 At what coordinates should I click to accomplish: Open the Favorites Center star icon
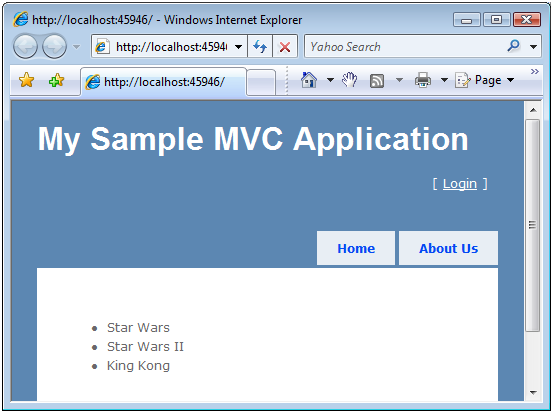[x=26, y=80]
